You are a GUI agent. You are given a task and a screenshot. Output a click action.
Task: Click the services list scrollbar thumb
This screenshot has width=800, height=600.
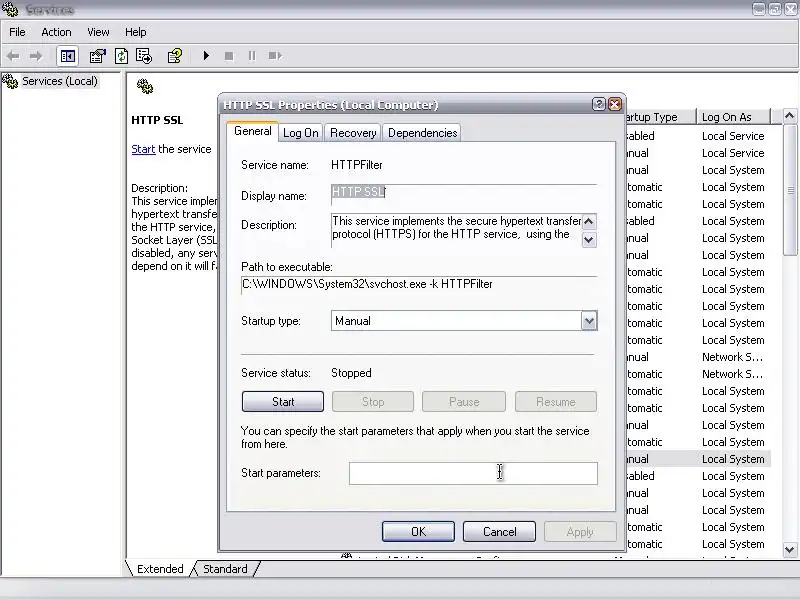coord(789,190)
